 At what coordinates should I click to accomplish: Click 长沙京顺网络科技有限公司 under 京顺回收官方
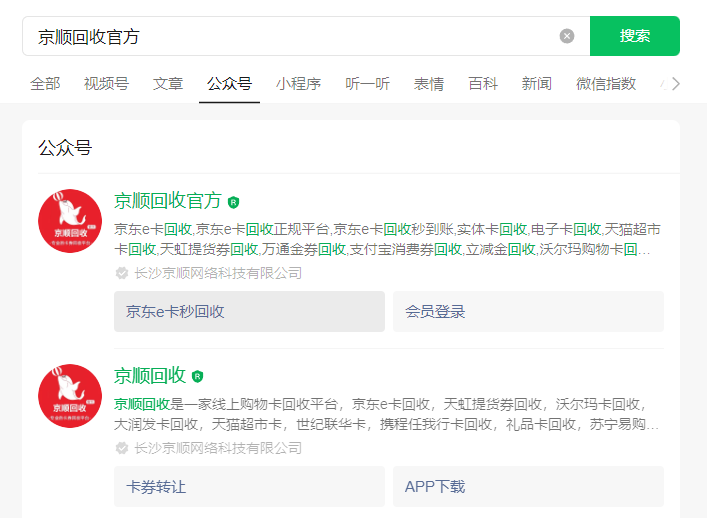(x=218, y=273)
